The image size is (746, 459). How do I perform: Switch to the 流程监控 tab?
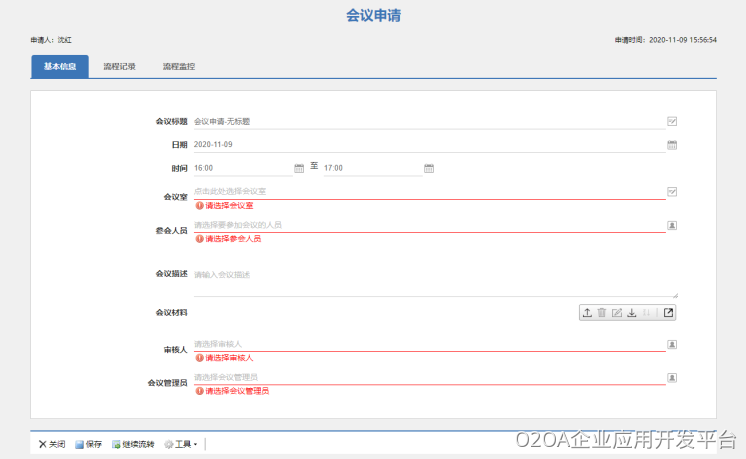[x=179, y=67]
